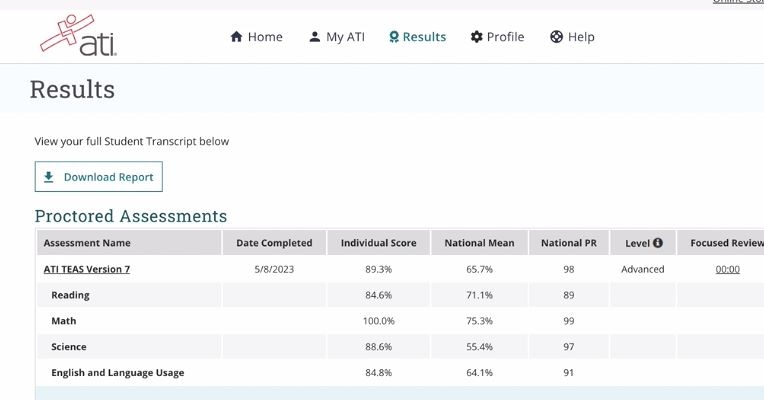Click the Science National PR 97
The height and width of the screenshot is (400, 764).
569,346
